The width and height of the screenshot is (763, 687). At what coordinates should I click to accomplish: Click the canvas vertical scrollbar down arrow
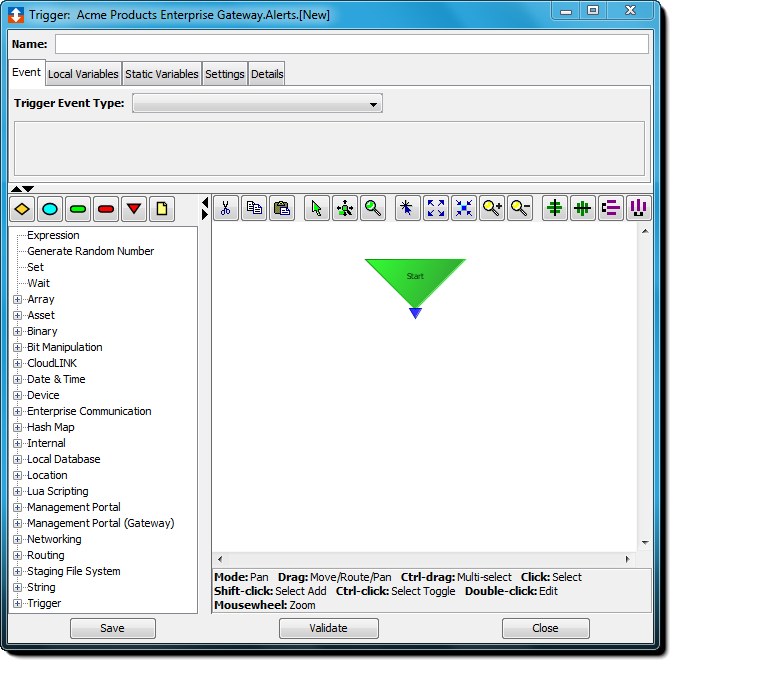pos(645,542)
